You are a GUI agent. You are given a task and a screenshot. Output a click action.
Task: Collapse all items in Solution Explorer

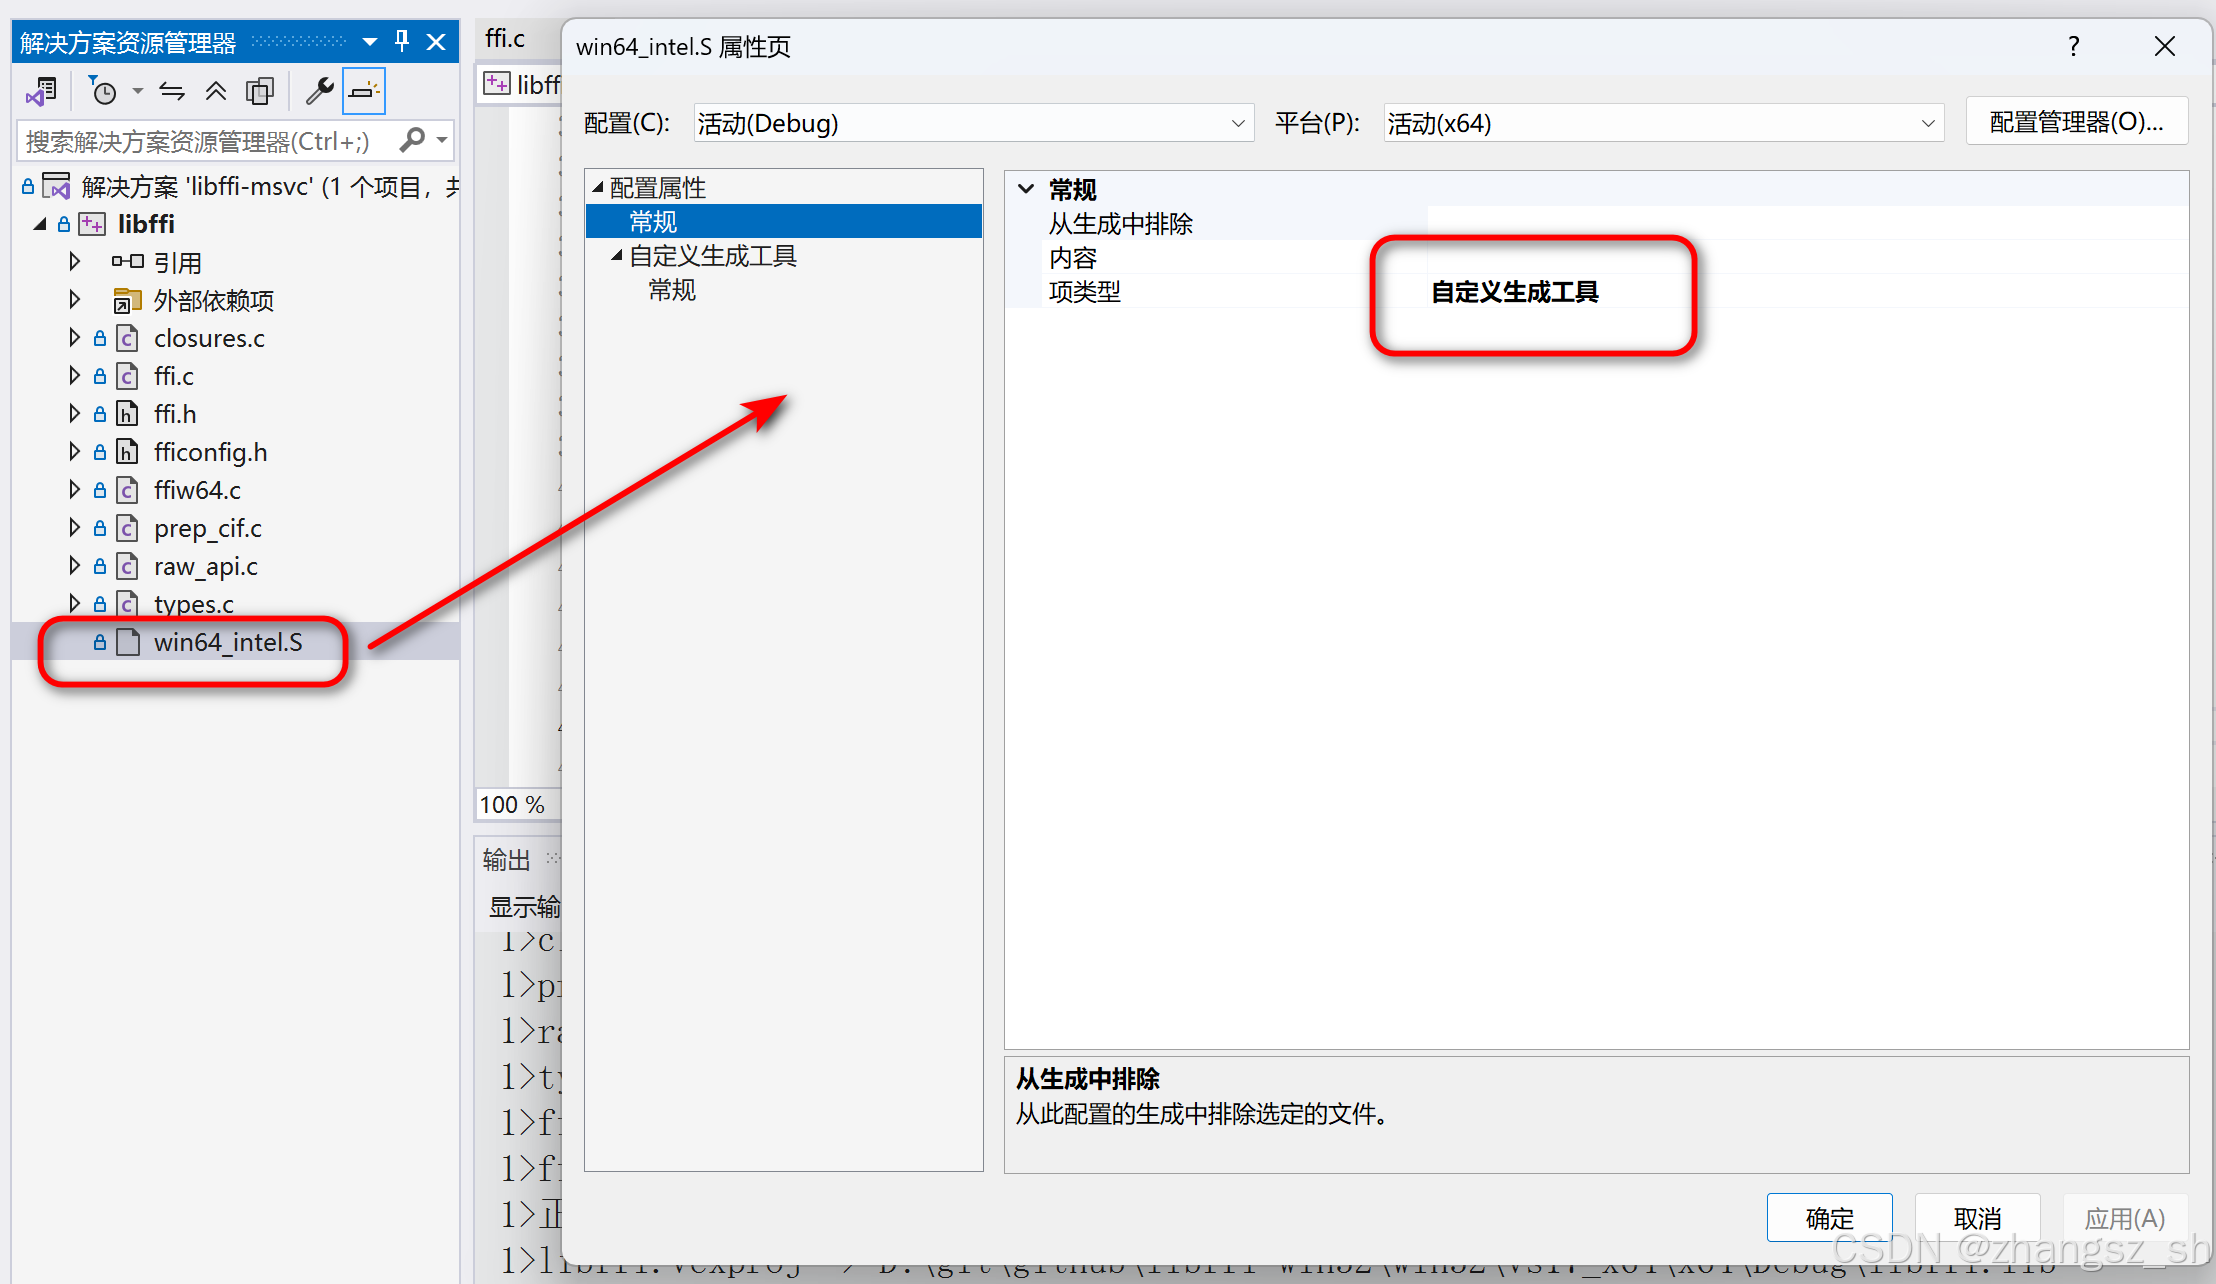[x=216, y=91]
